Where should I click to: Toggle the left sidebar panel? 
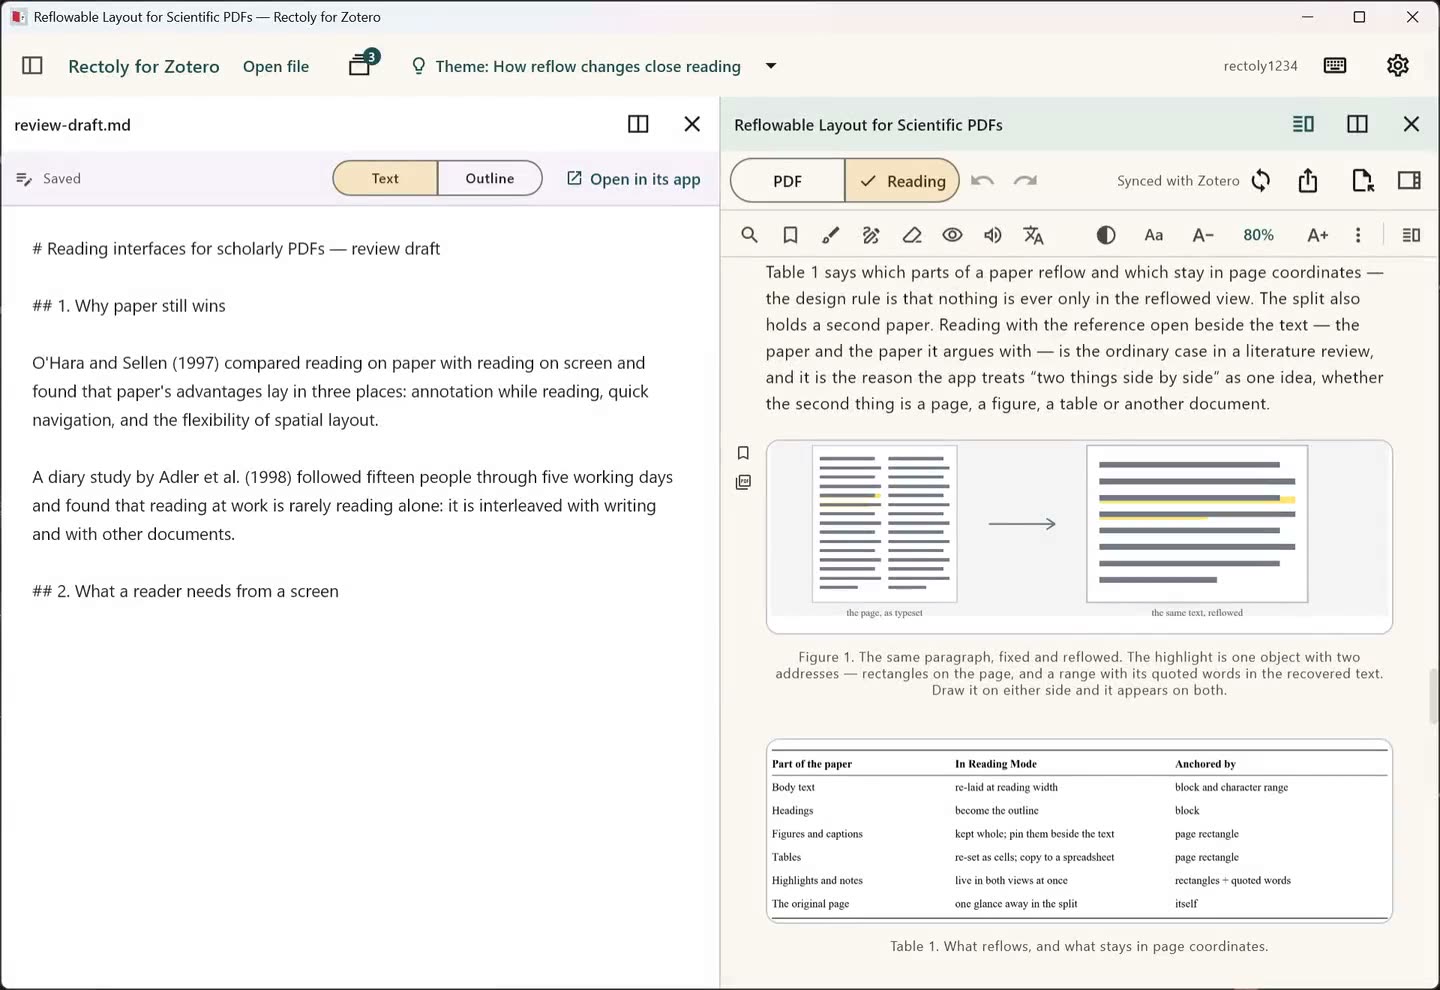pos(32,65)
